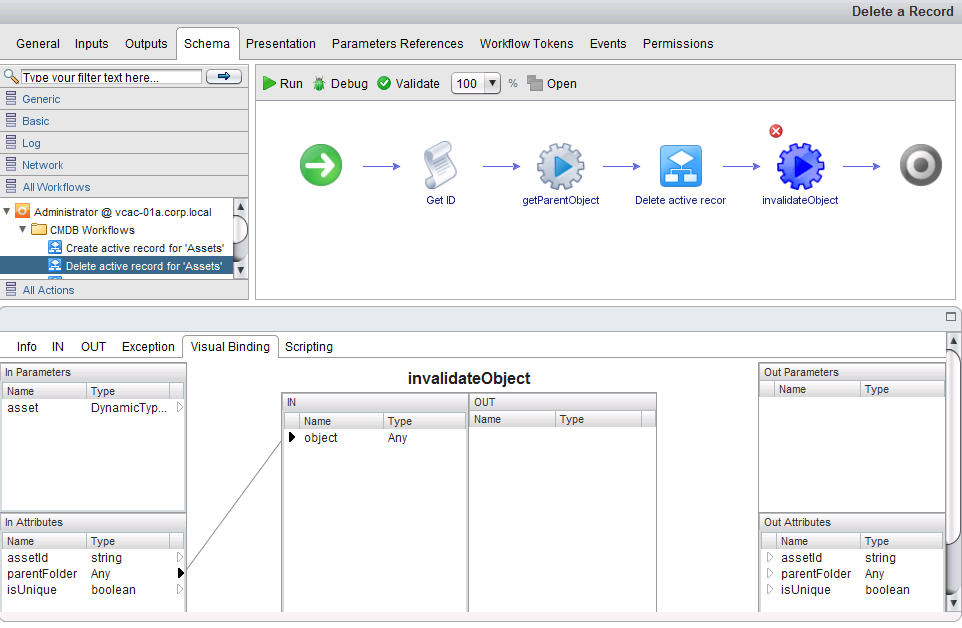Viewport: 962px width, 628px height.
Task: Switch to the Presentation tab
Action: [280, 44]
